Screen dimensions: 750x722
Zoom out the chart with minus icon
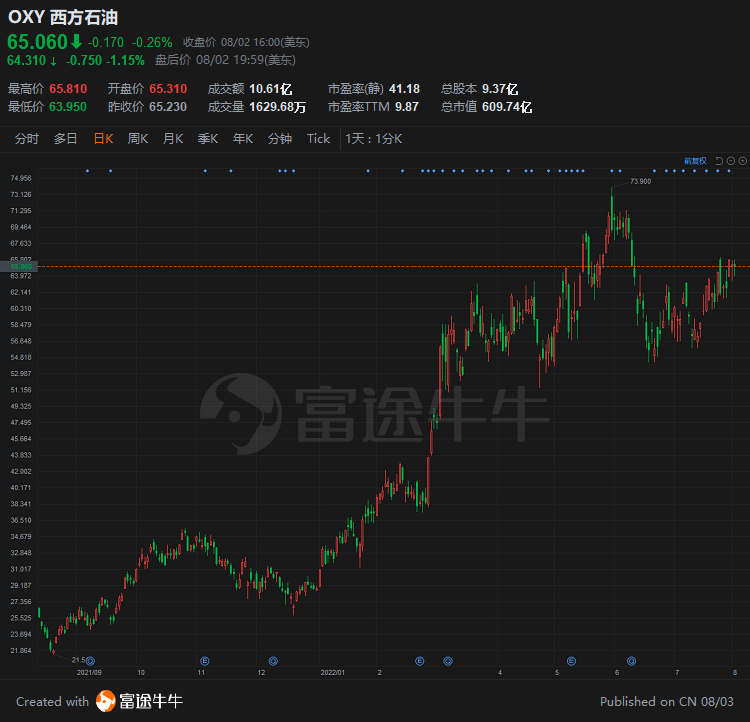pos(731,160)
